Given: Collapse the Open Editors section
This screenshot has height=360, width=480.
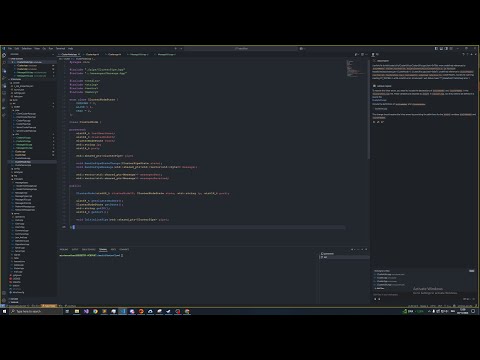Looking at the screenshot, I should 32,59.
